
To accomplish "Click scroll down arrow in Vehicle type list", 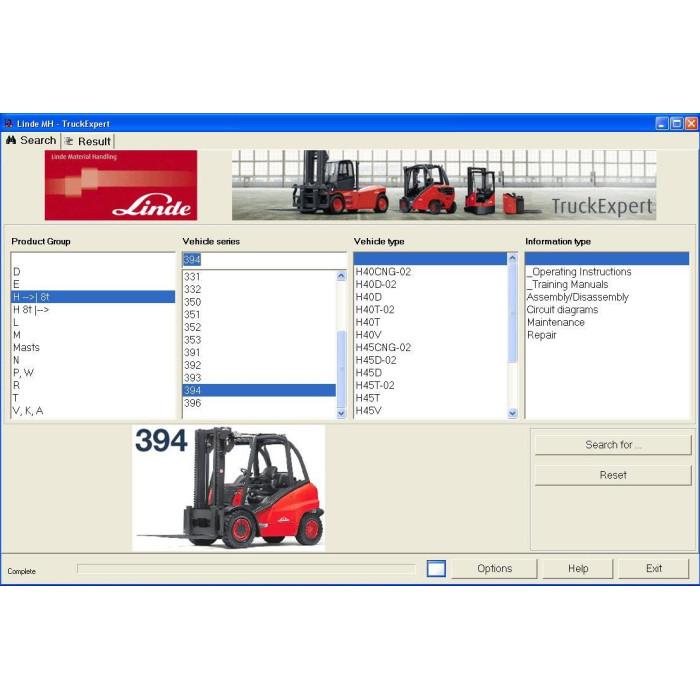I will 512,413.
